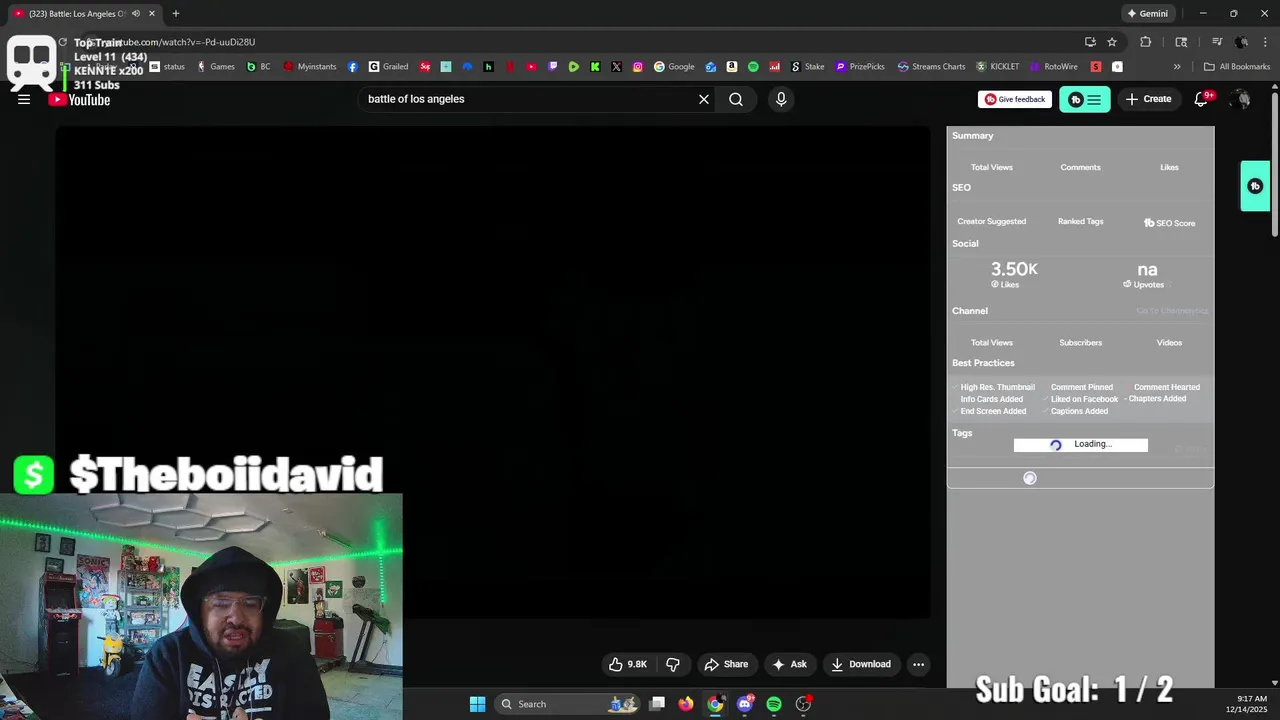This screenshot has width=1280, height=720.
Task: Open the Myinstants bookmark
Action: 310,67
